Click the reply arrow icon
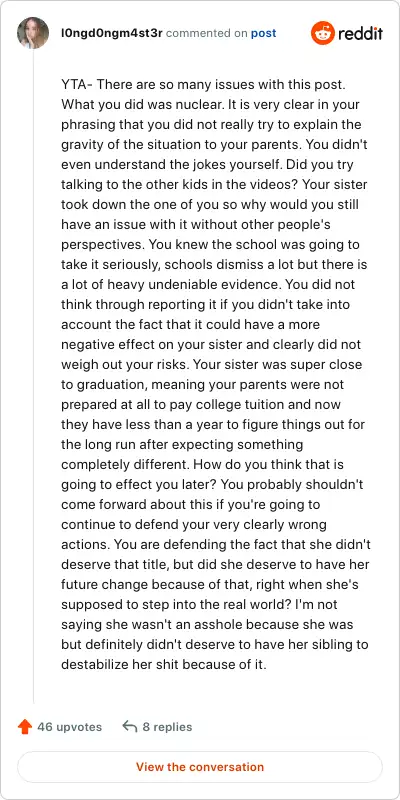 (x=130, y=727)
